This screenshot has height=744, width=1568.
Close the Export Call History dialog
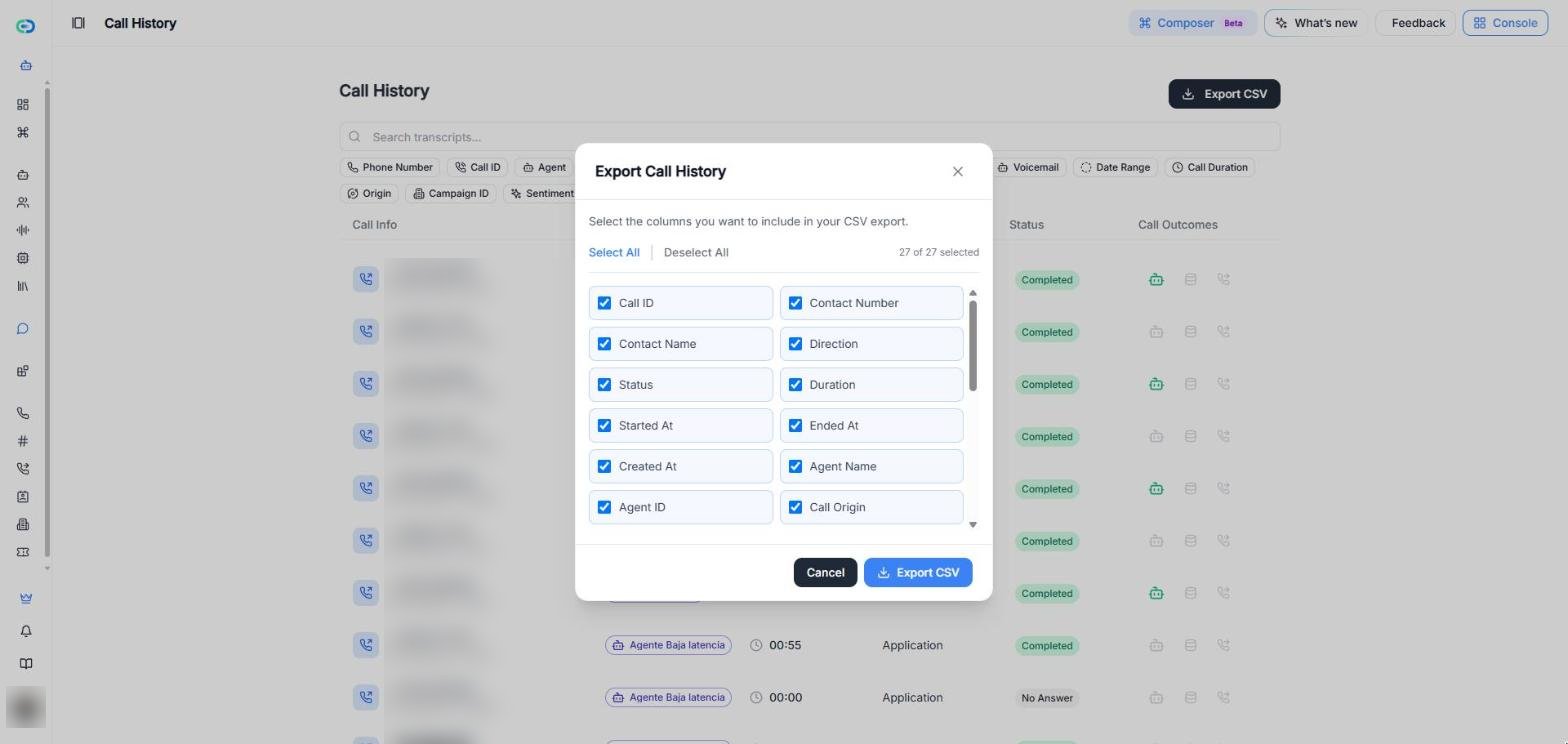958,172
